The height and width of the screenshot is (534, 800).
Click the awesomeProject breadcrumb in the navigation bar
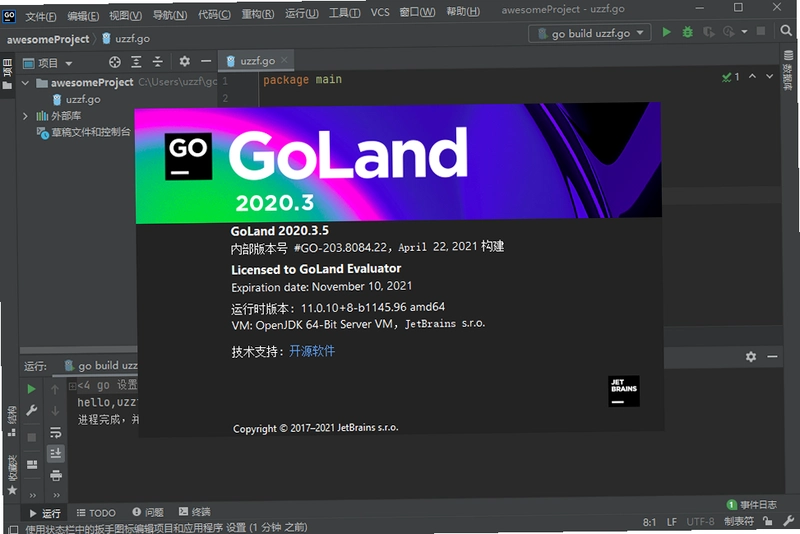(48, 39)
